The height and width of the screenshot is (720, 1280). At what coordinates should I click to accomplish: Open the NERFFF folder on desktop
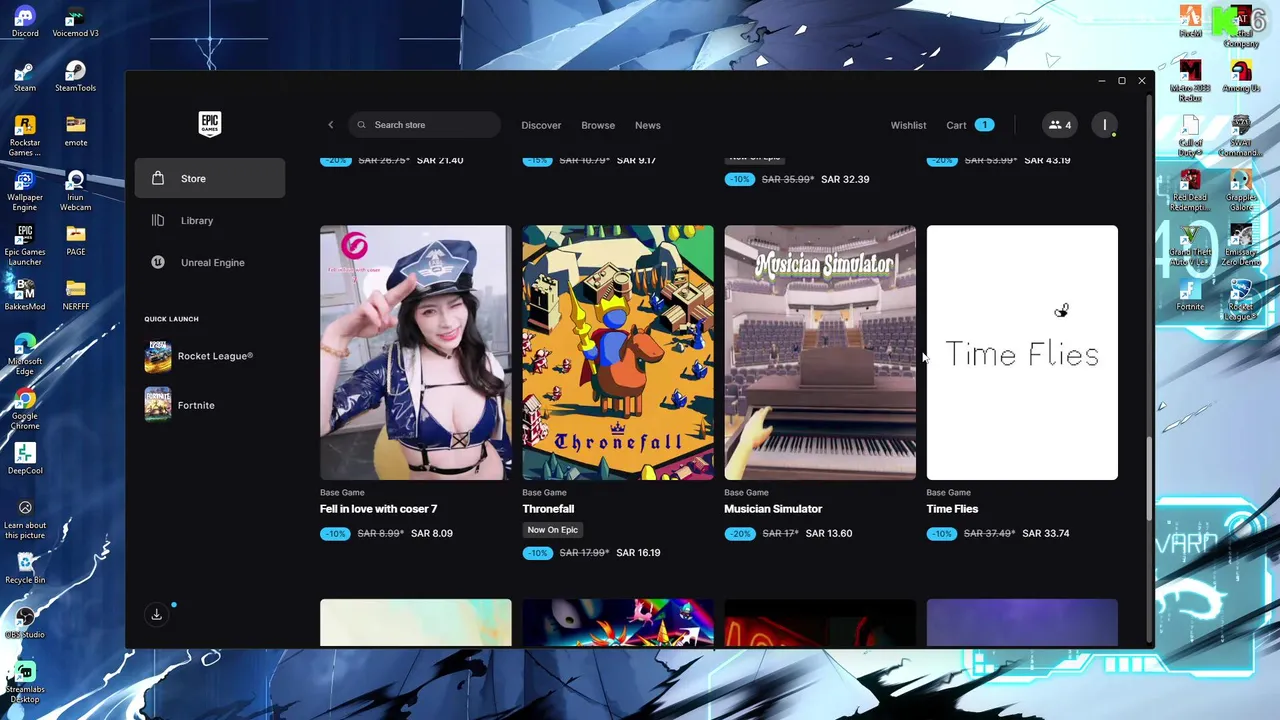[75, 295]
